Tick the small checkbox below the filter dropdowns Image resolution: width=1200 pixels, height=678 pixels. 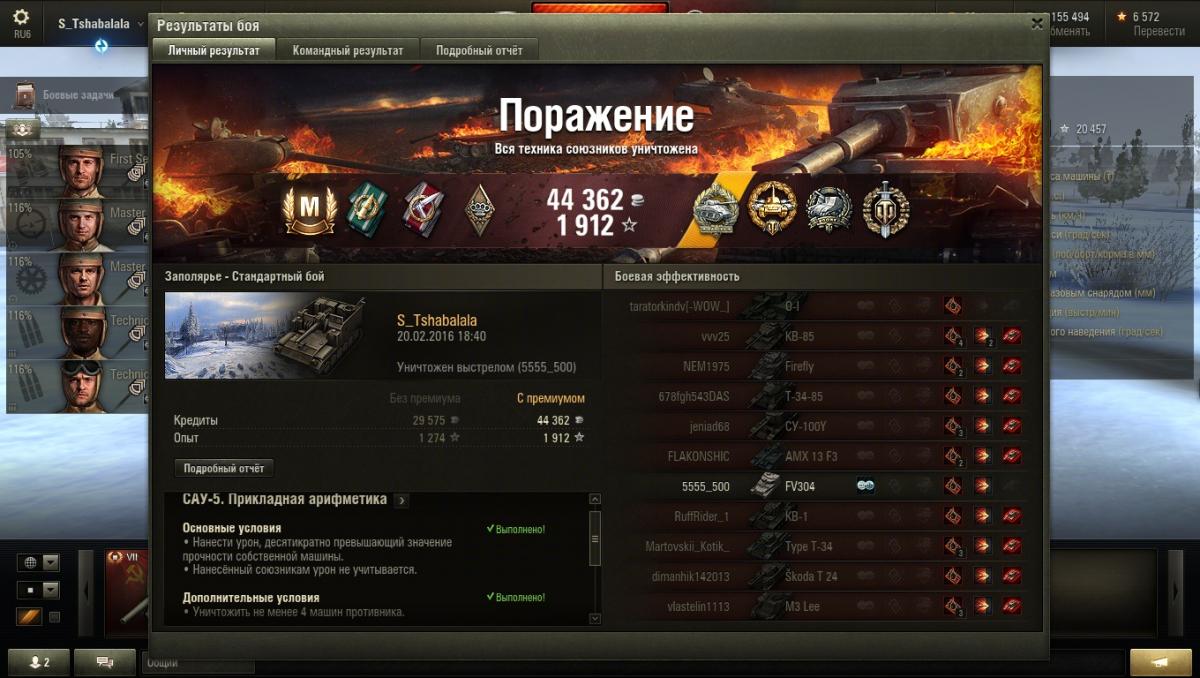tap(54, 617)
